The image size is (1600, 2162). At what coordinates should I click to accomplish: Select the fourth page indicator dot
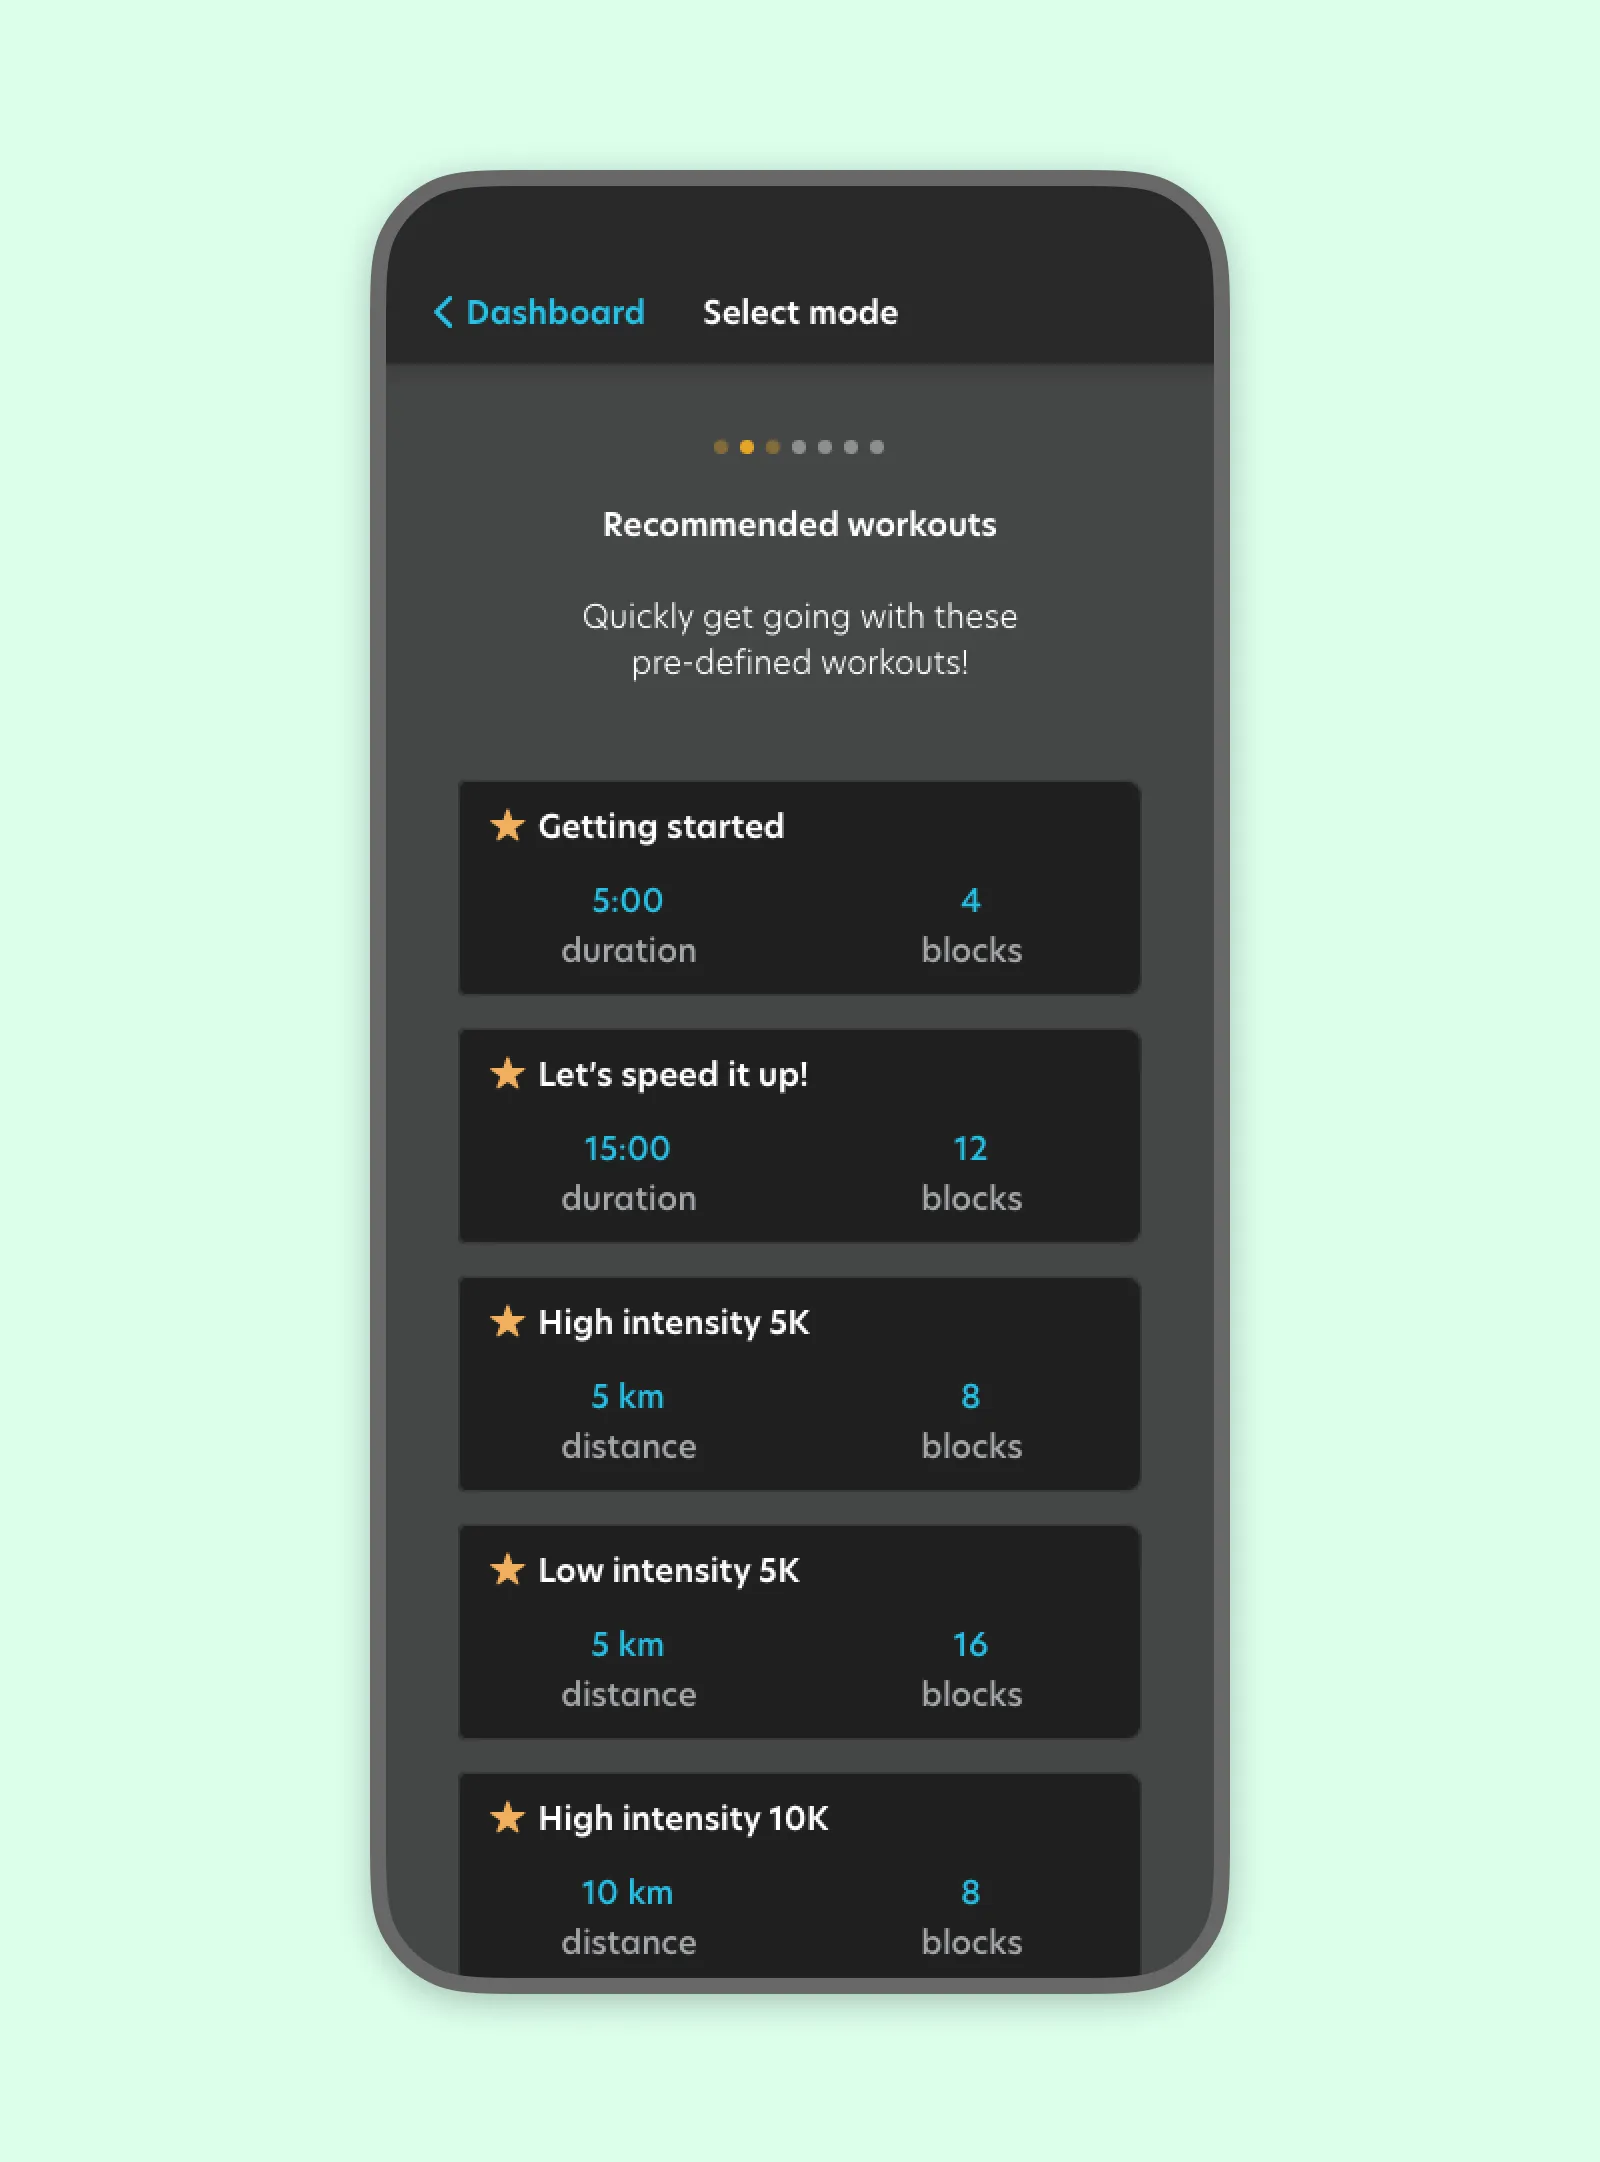[799, 447]
